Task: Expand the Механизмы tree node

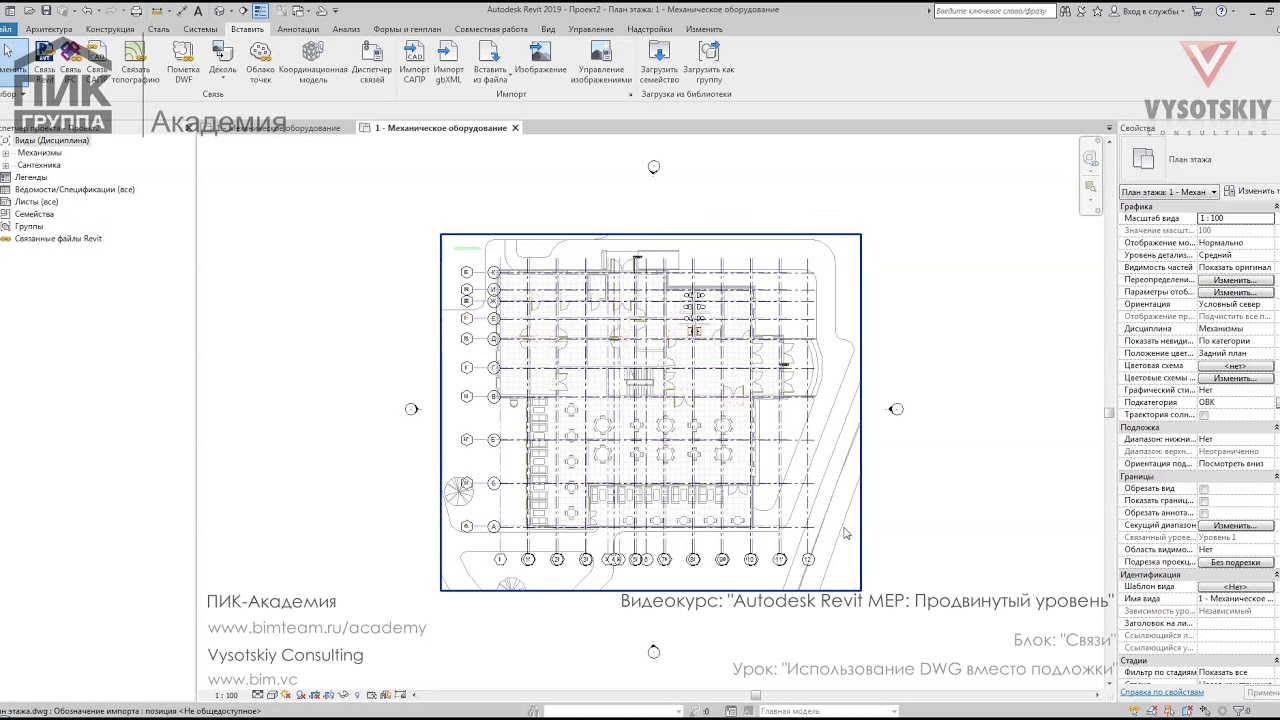Action: (x=6, y=153)
